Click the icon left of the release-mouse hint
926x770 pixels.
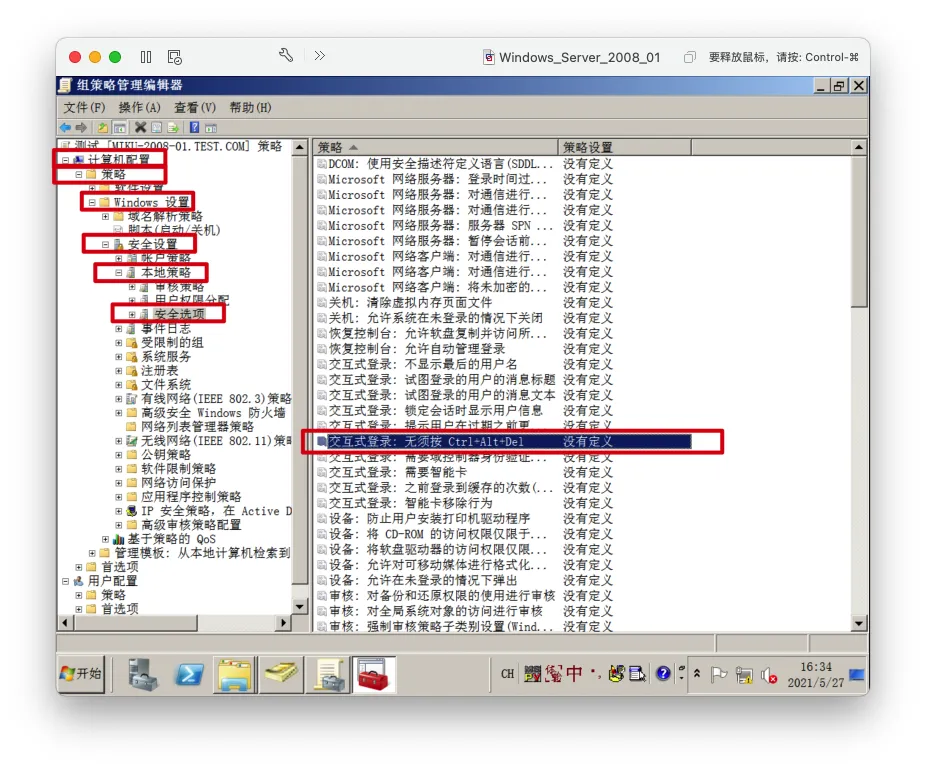coord(689,57)
